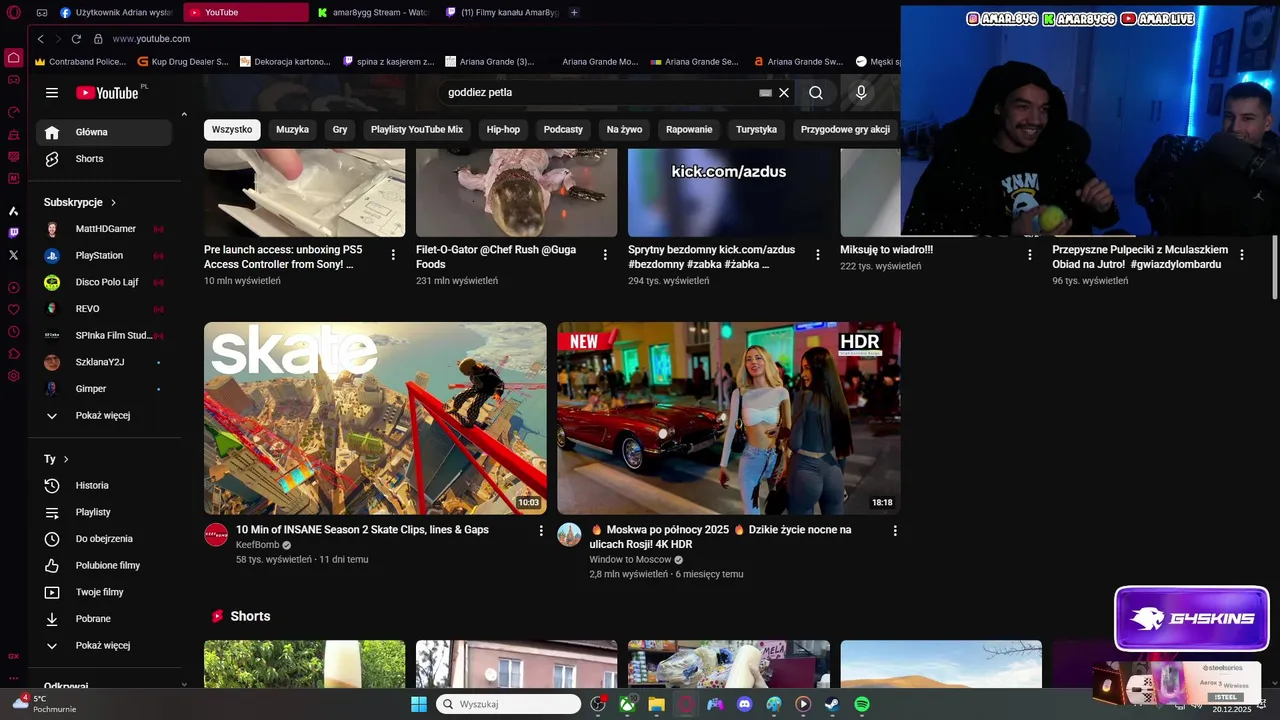Open Twoje filmy in sidebar

[104, 592]
